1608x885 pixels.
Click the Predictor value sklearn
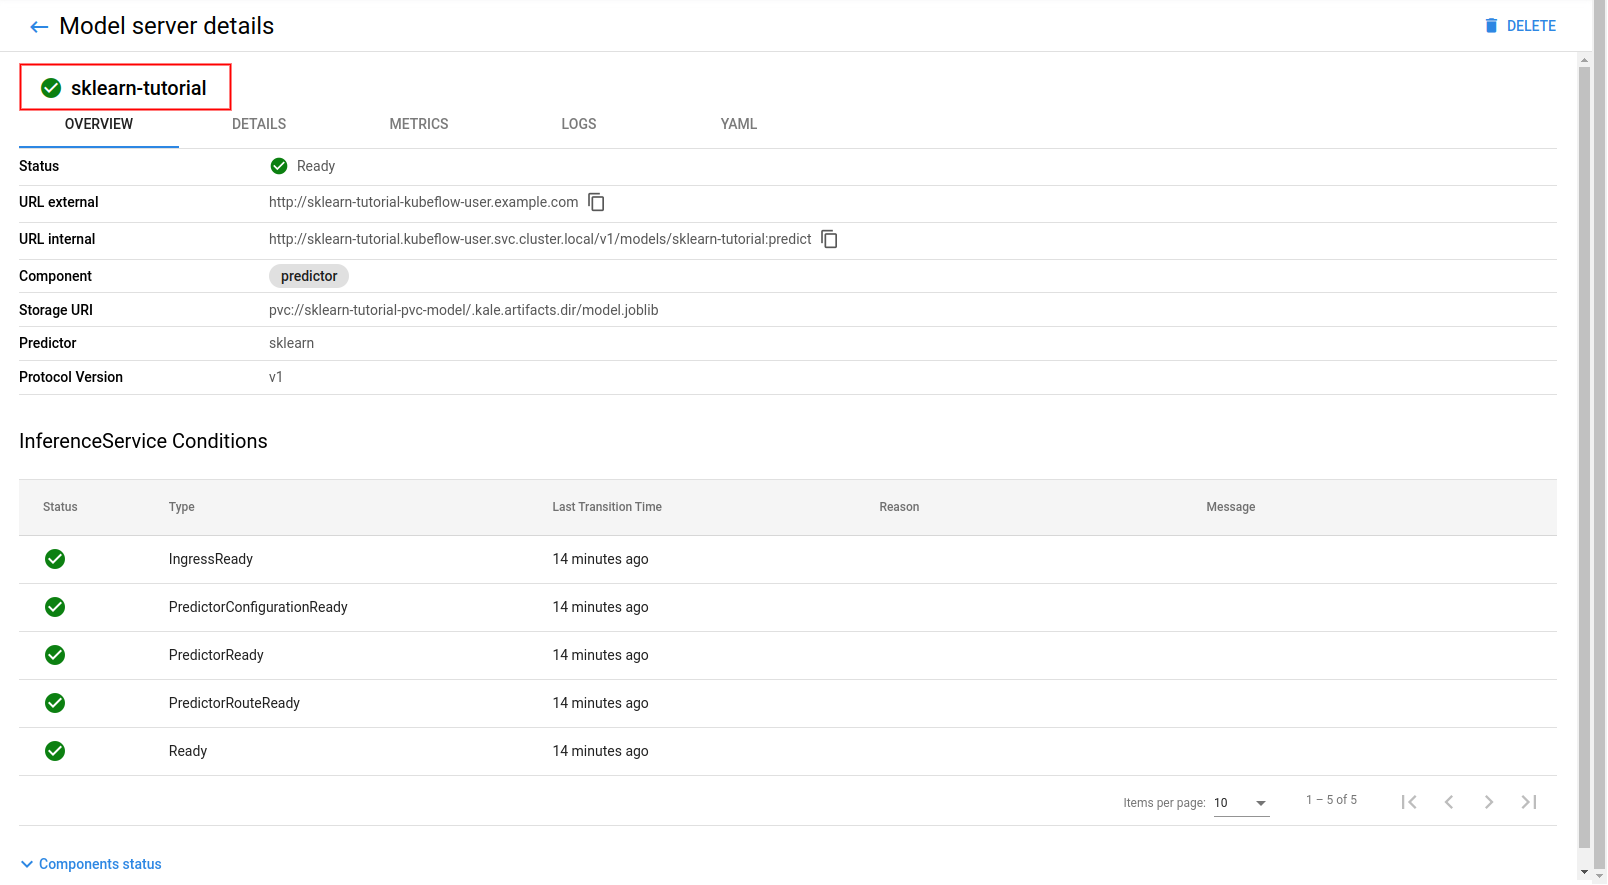[x=291, y=343]
